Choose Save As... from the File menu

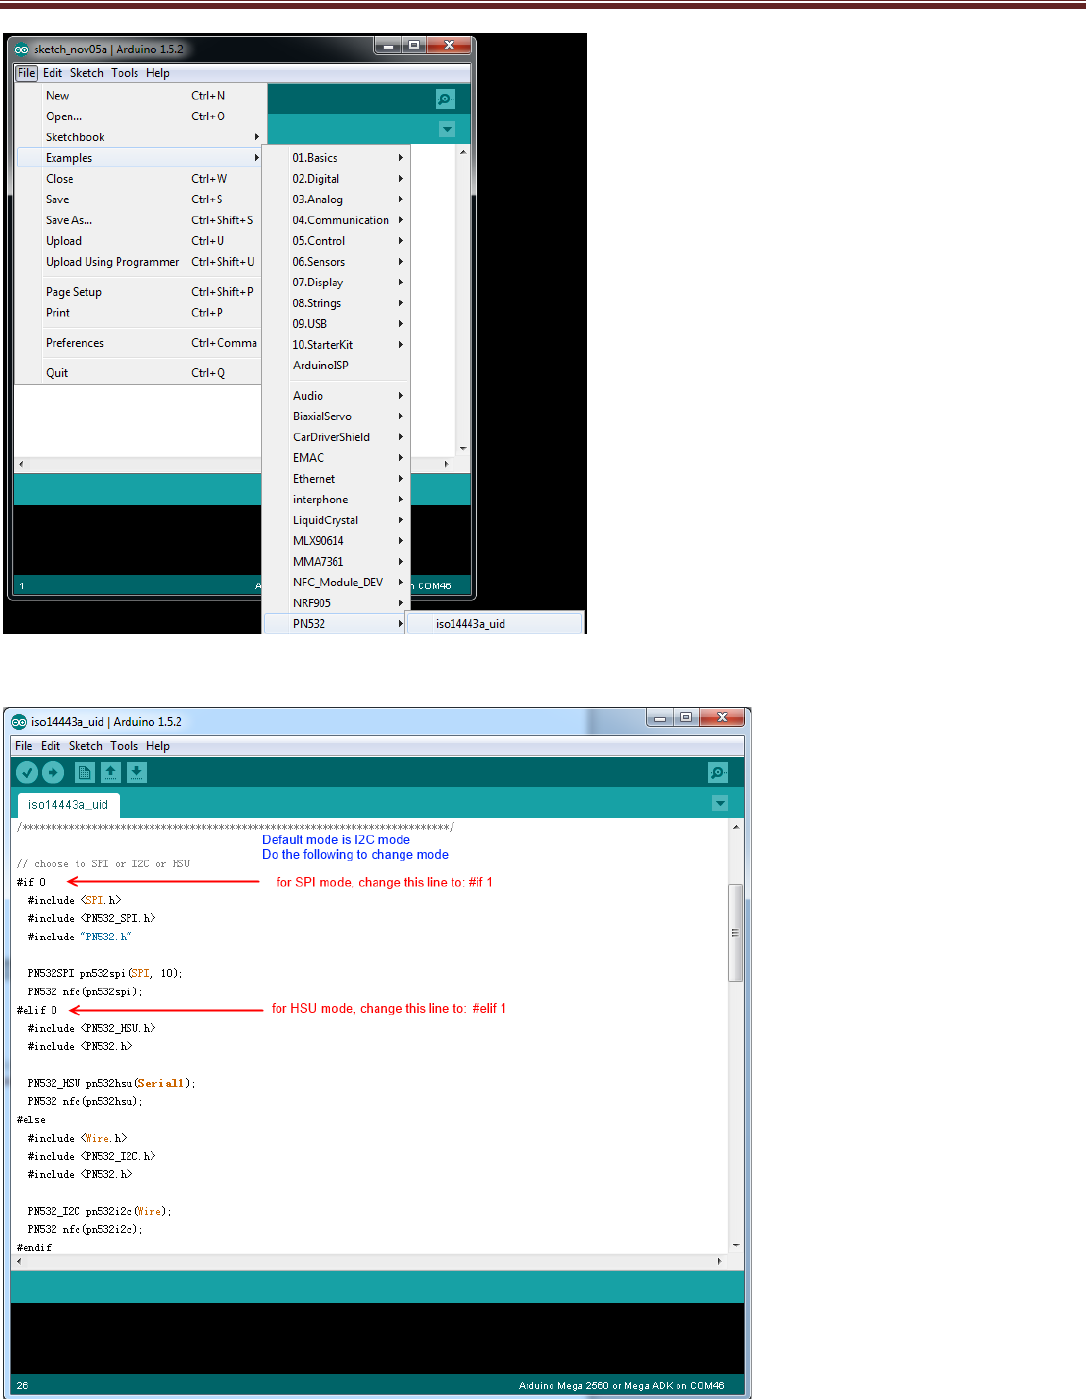[x=140, y=220]
